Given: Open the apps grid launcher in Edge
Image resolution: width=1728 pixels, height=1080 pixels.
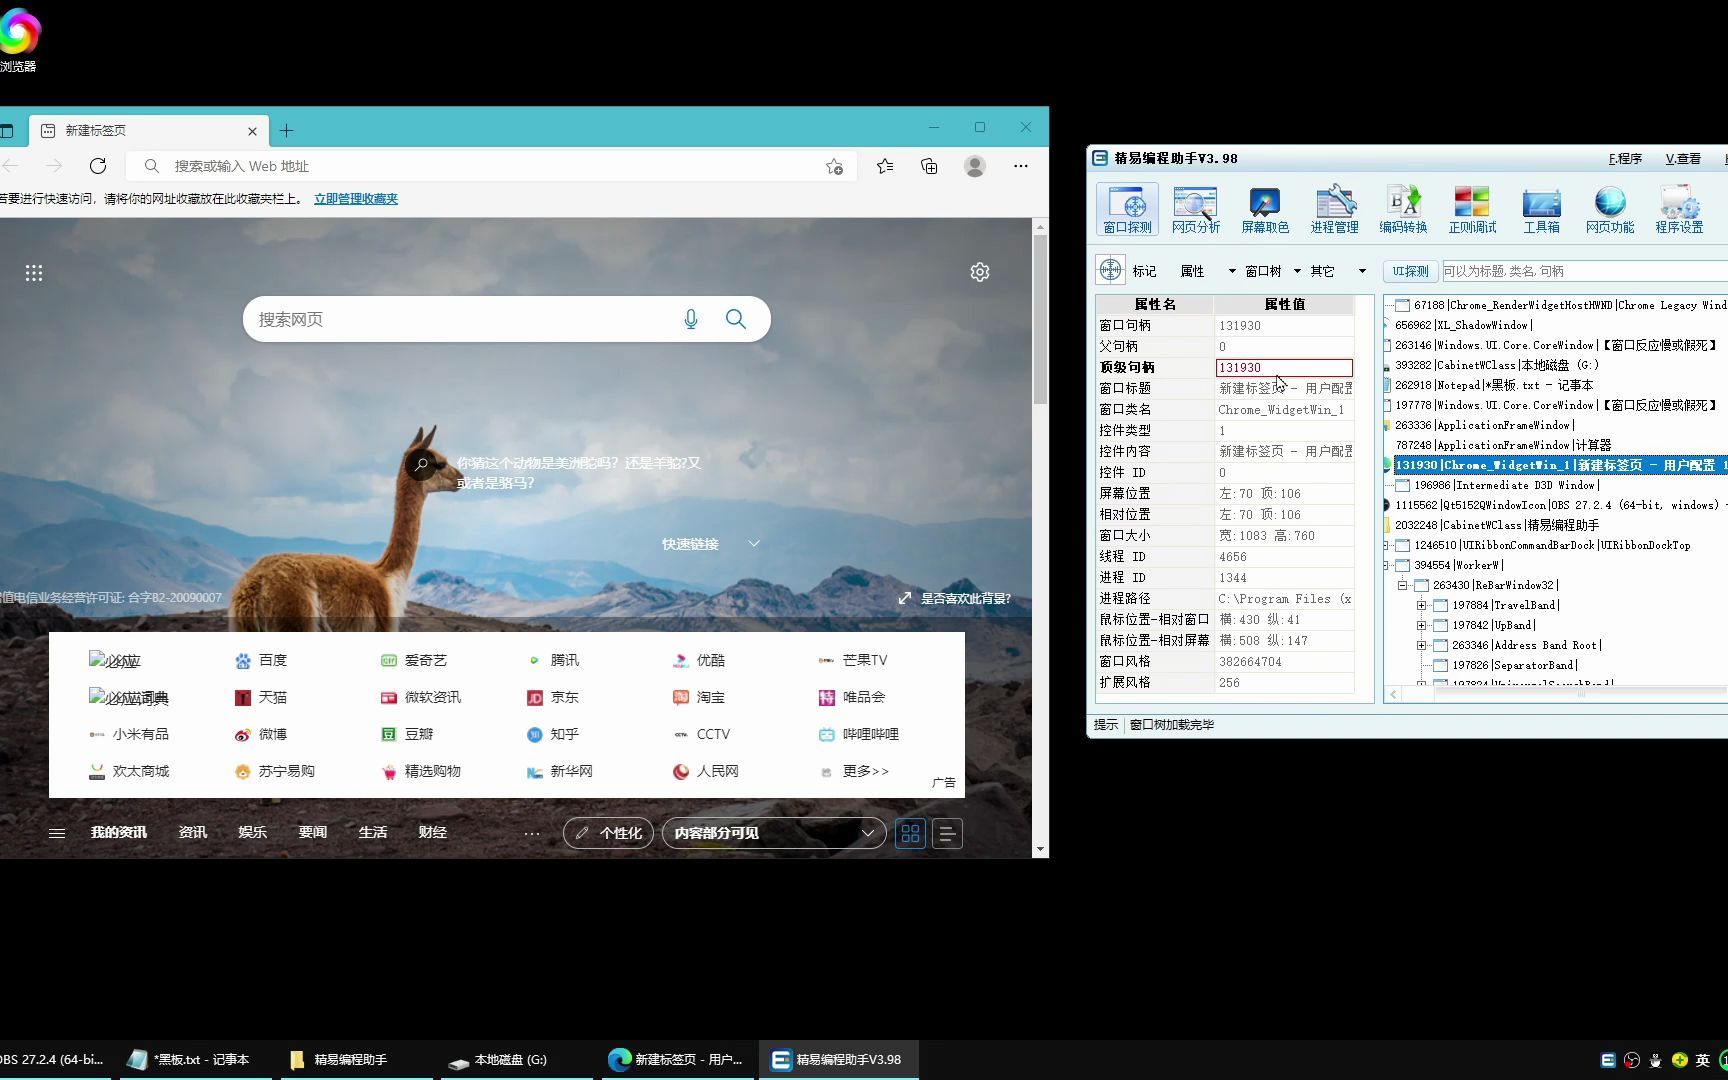Looking at the screenshot, I should click(x=34, y=273).
